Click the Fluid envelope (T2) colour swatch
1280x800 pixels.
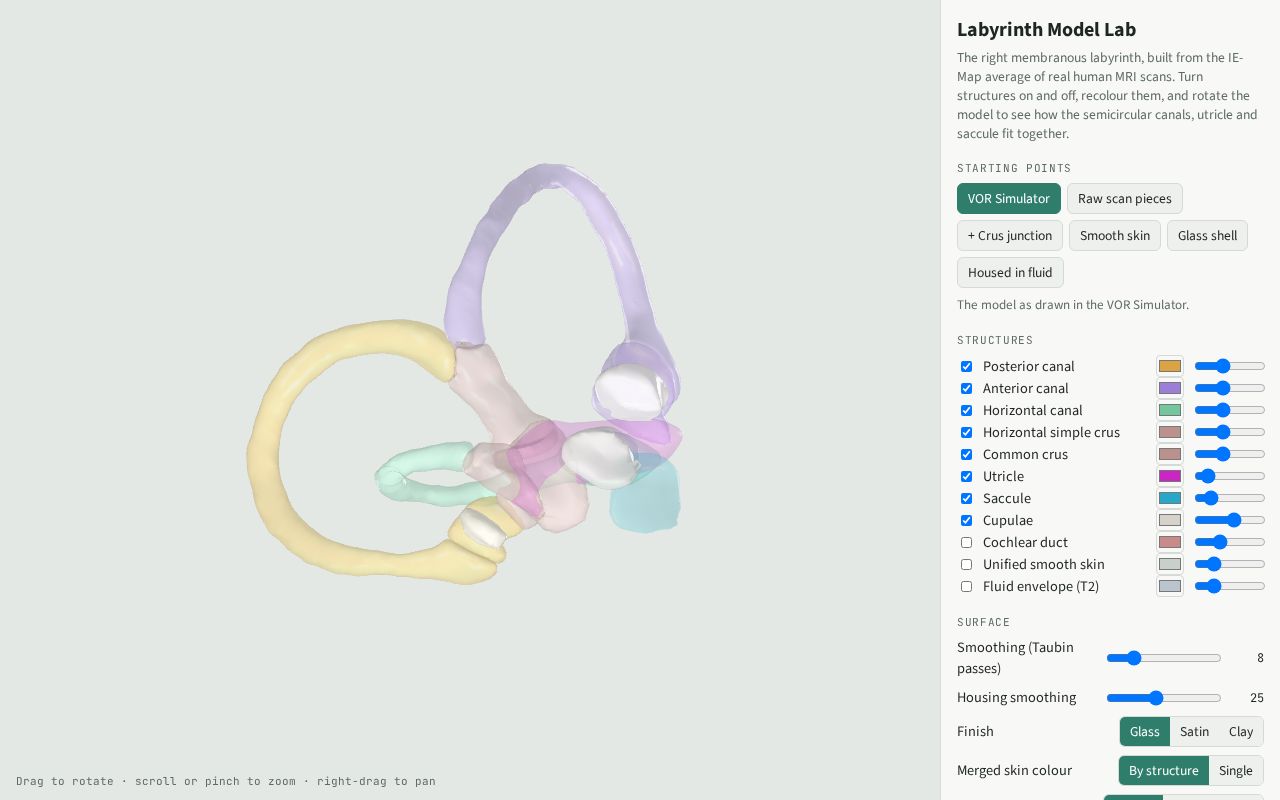pos(1170,586)
